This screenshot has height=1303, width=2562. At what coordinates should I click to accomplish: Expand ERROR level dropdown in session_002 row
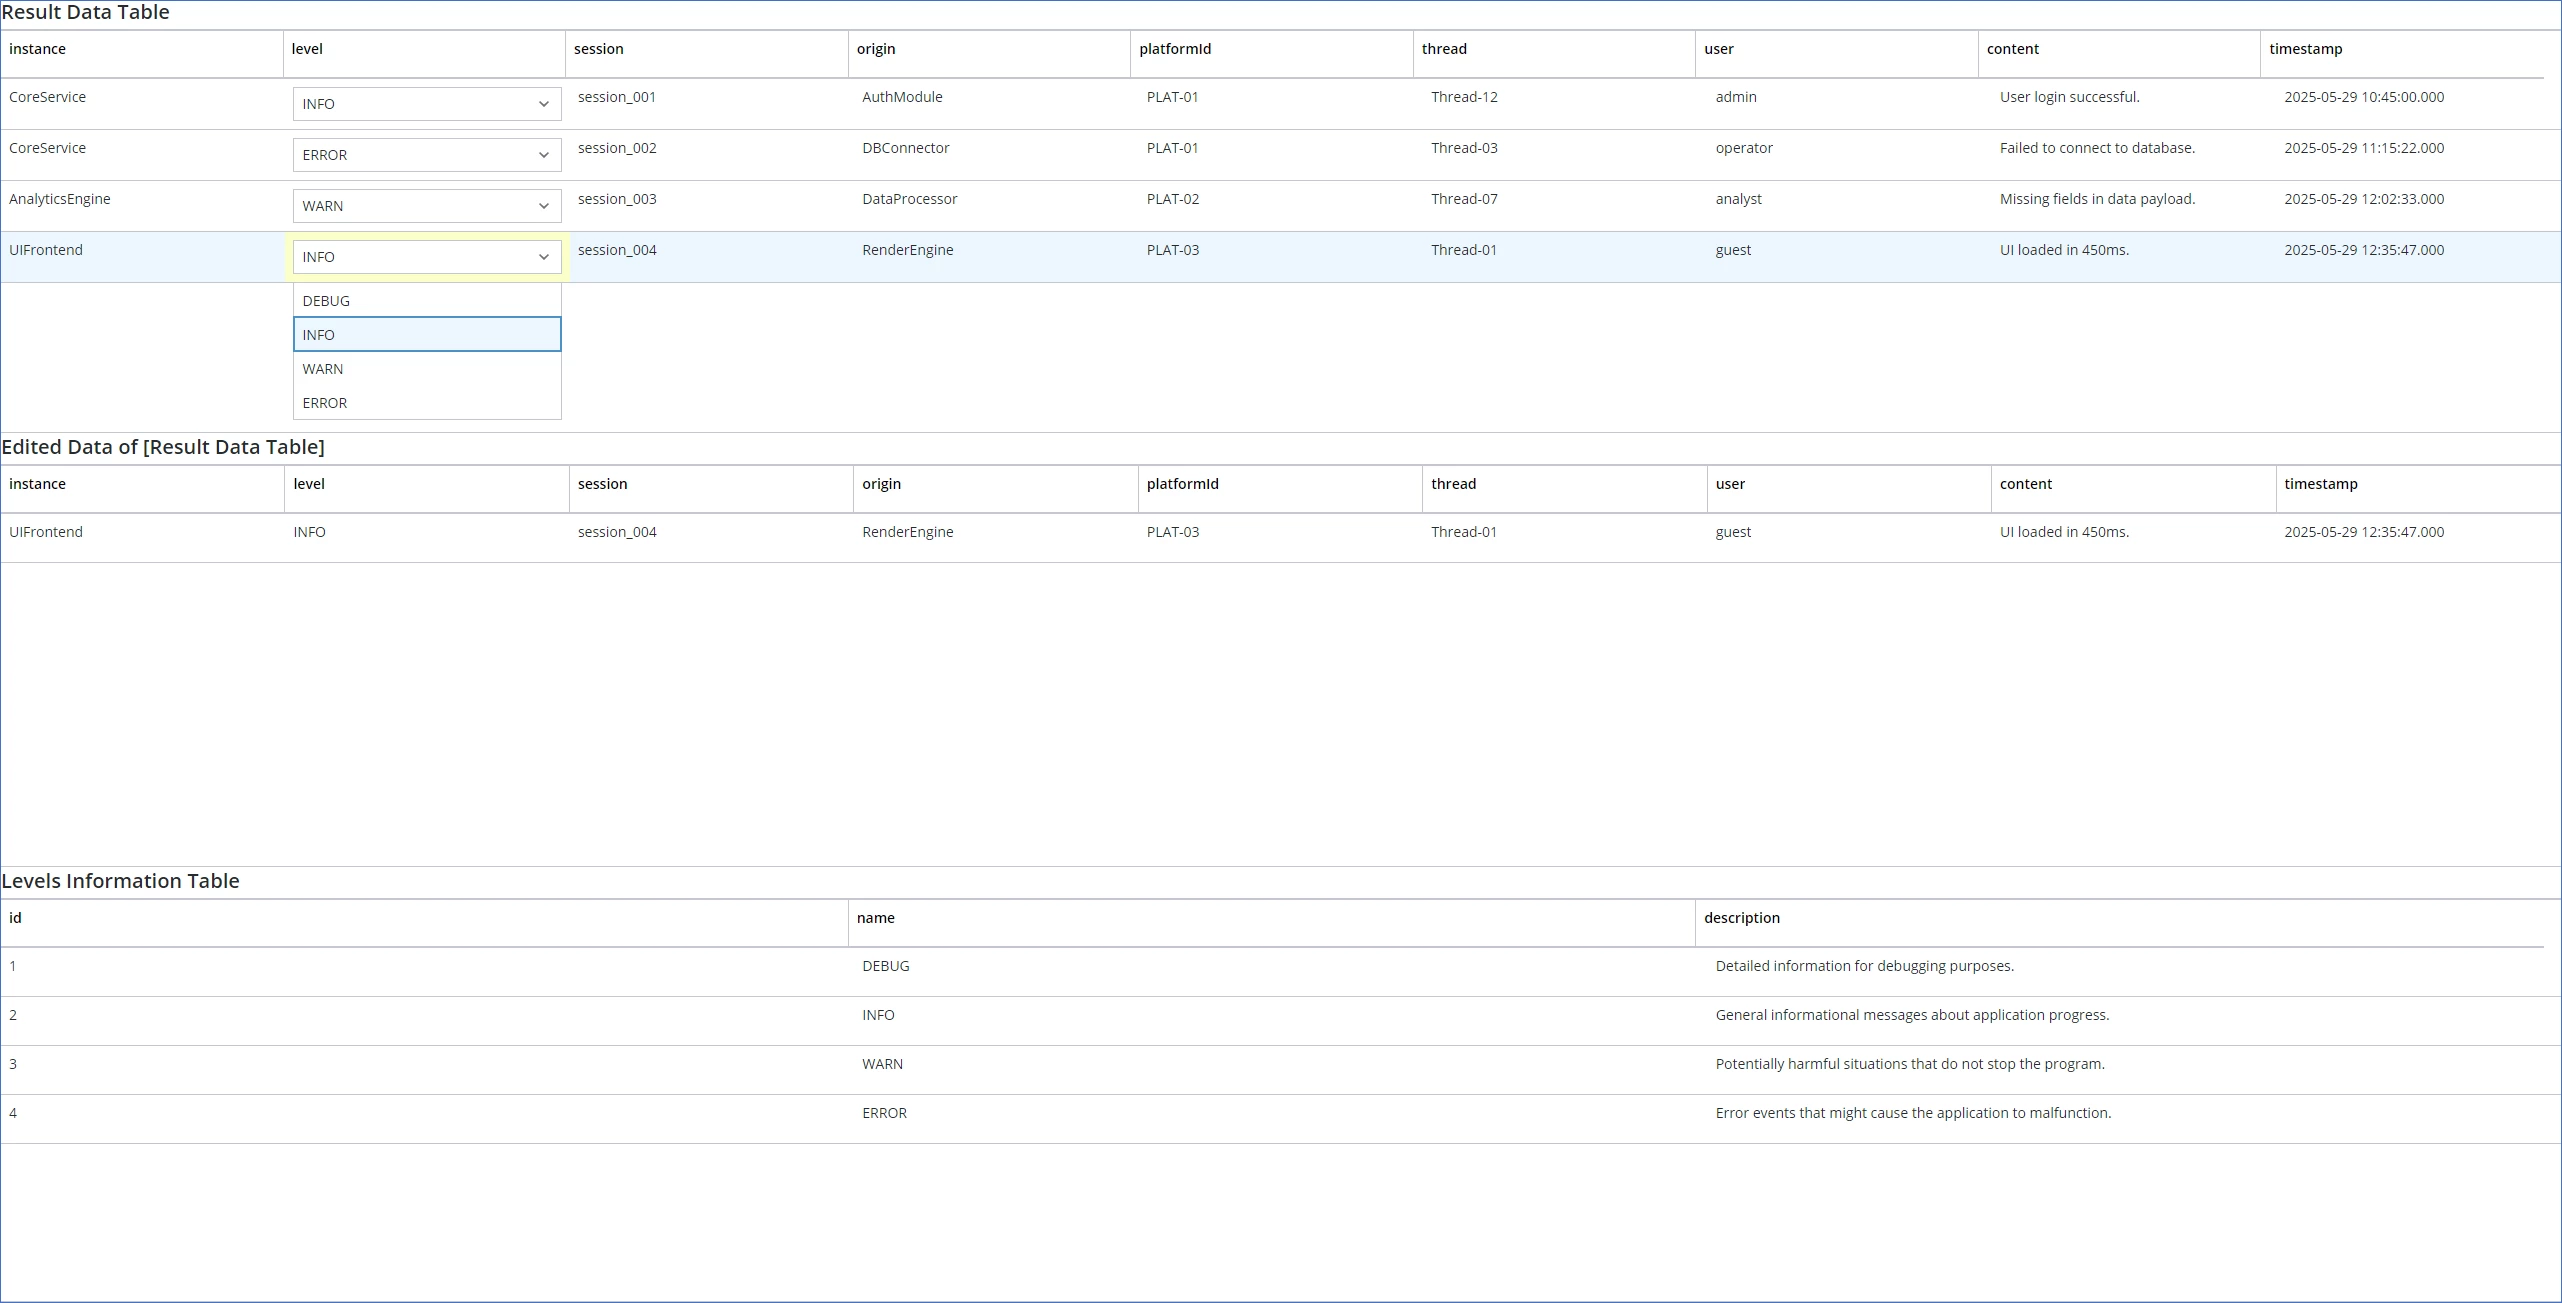(426, 155)
